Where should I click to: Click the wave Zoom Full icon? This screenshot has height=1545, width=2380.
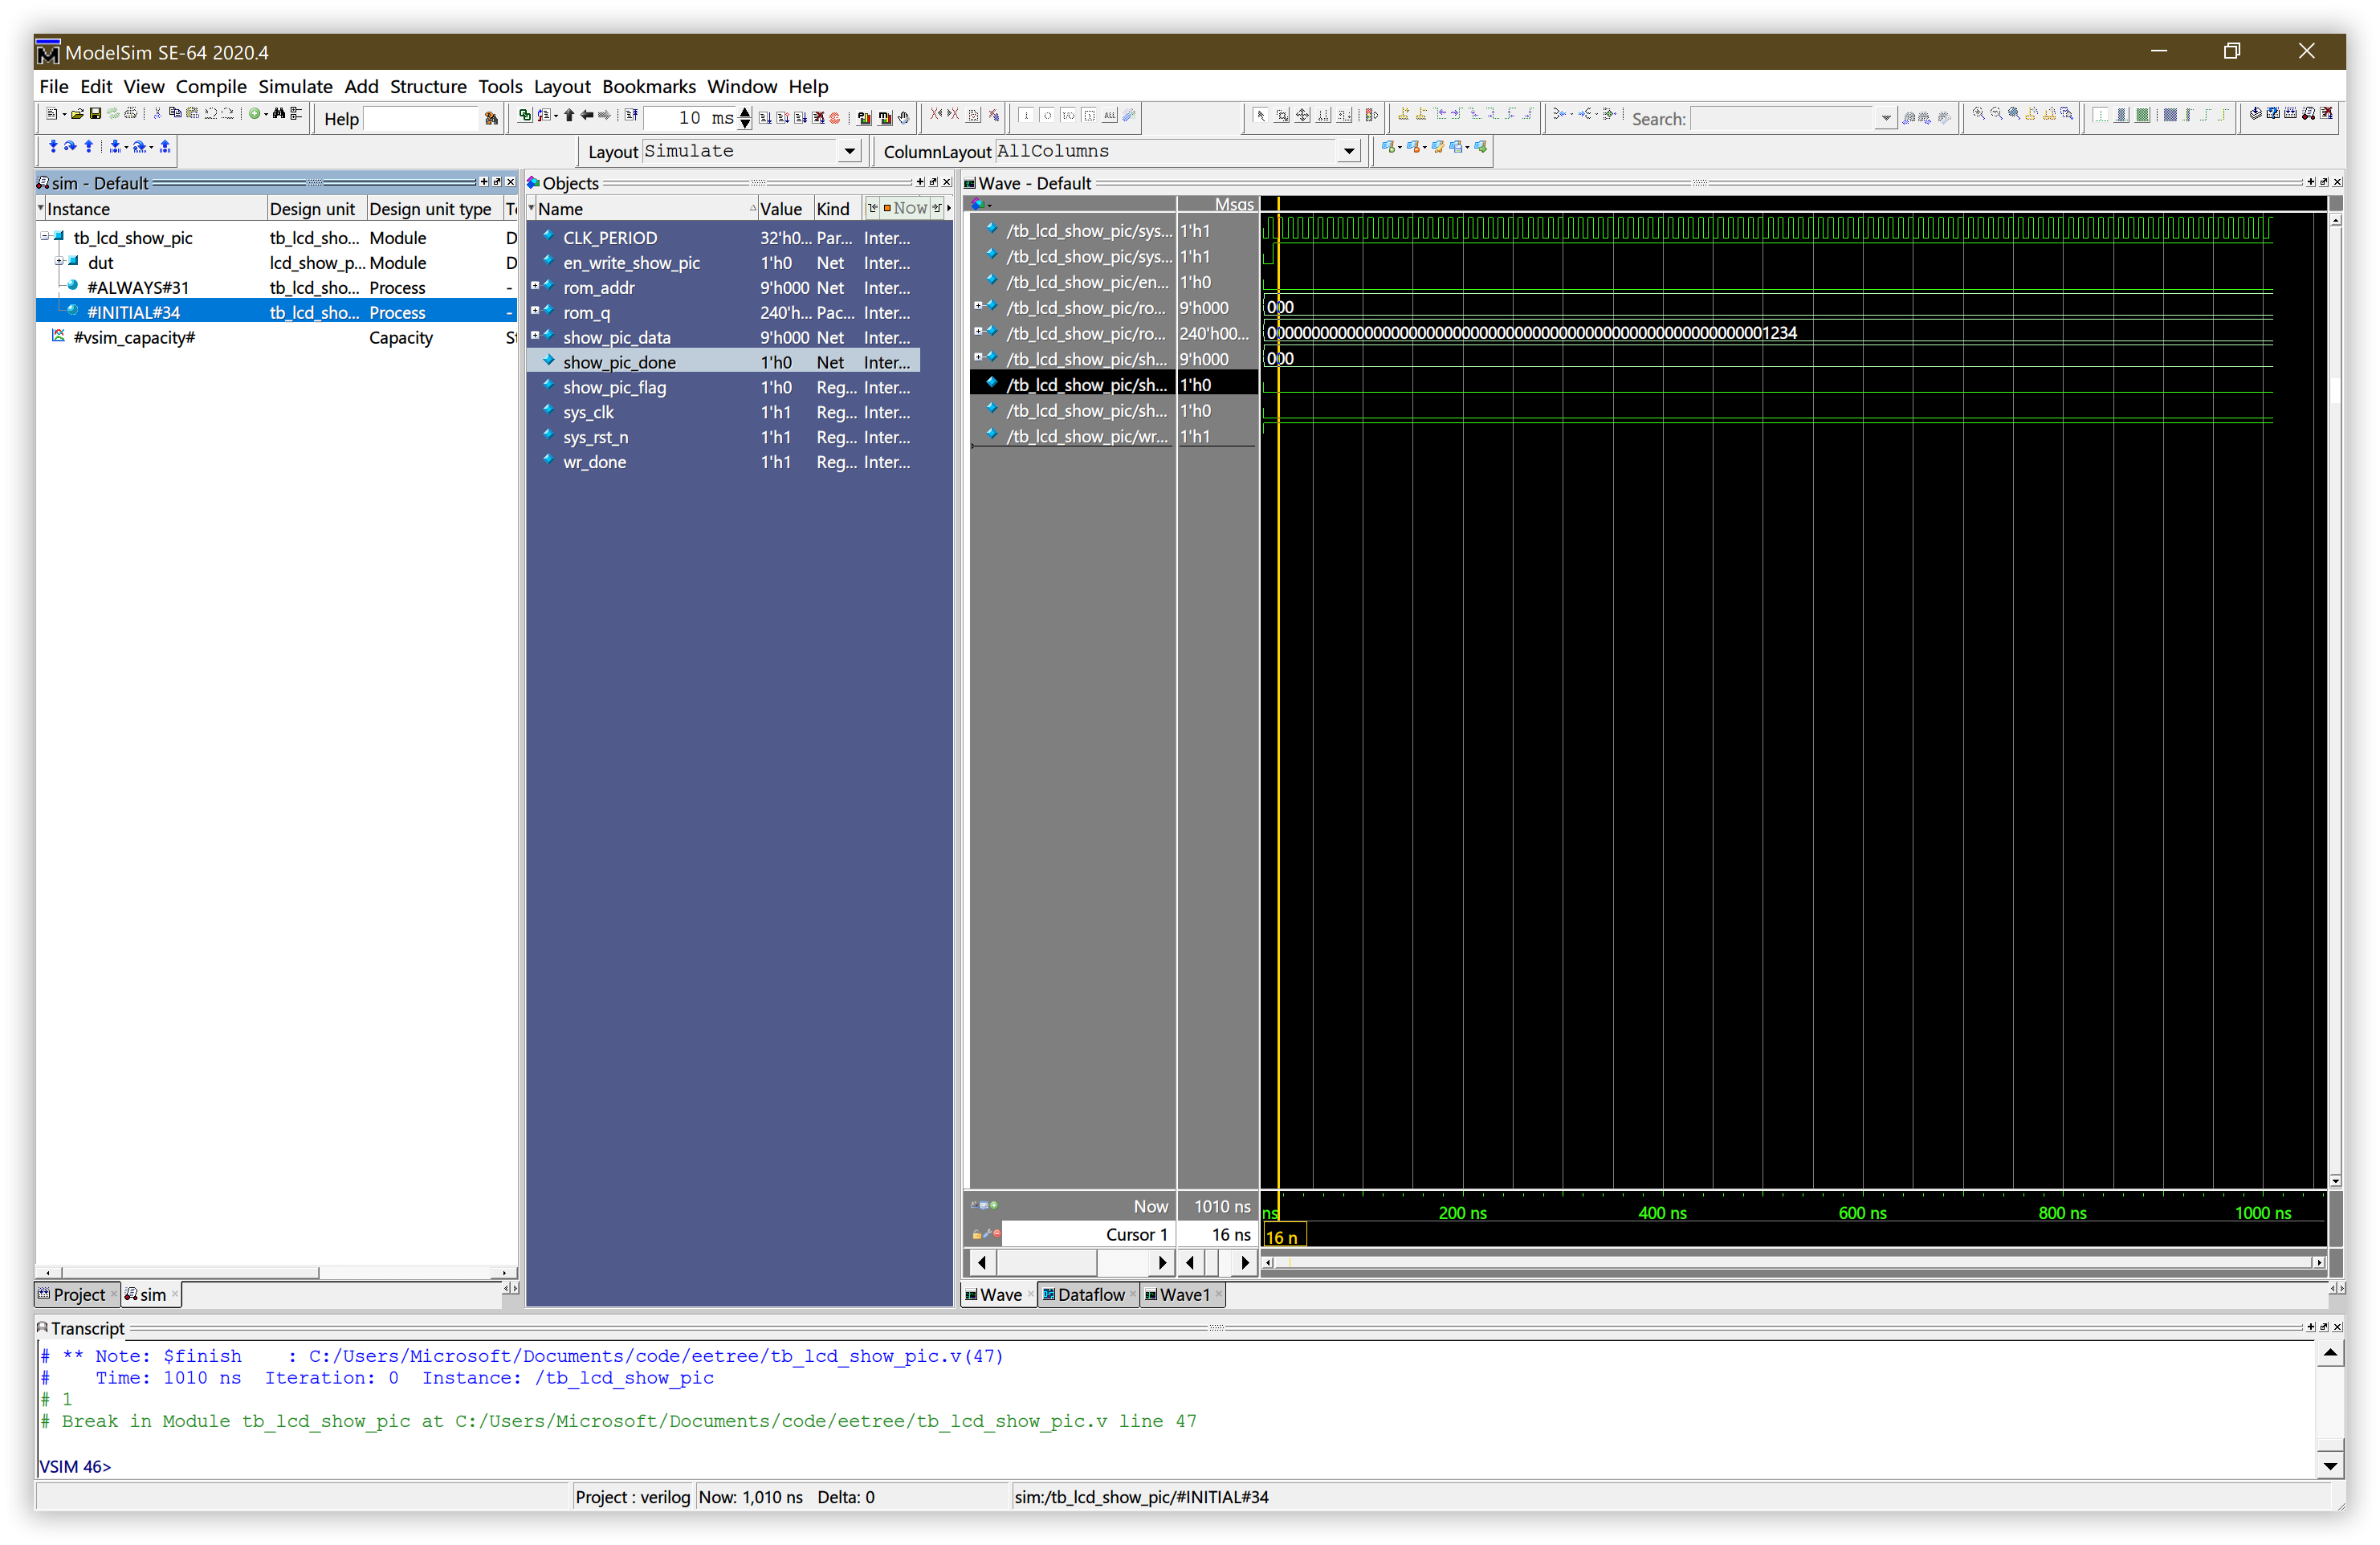pos(2014,115)
